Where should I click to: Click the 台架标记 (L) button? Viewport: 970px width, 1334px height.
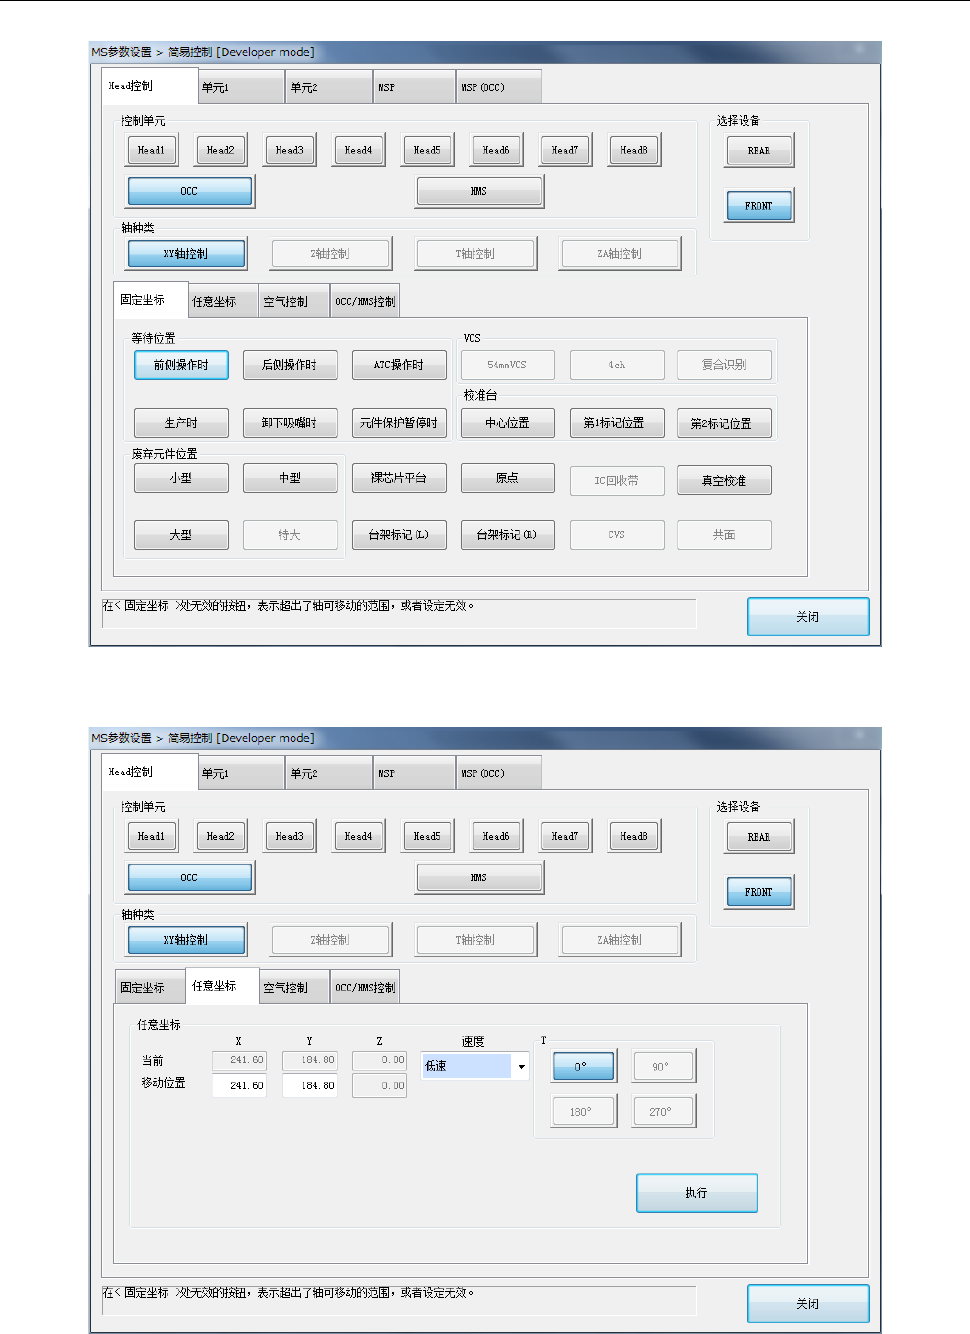coord(399,535)
